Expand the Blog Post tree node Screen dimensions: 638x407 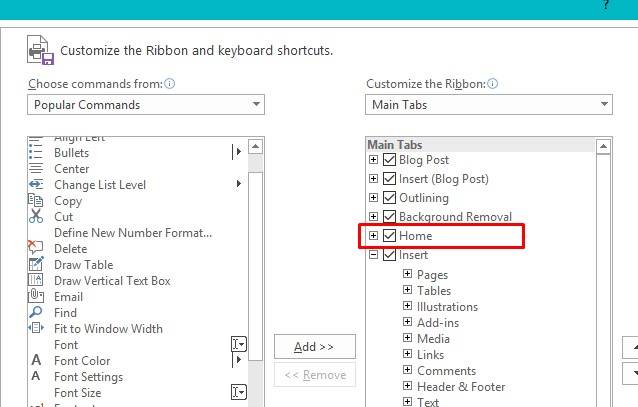pos(373,160)
